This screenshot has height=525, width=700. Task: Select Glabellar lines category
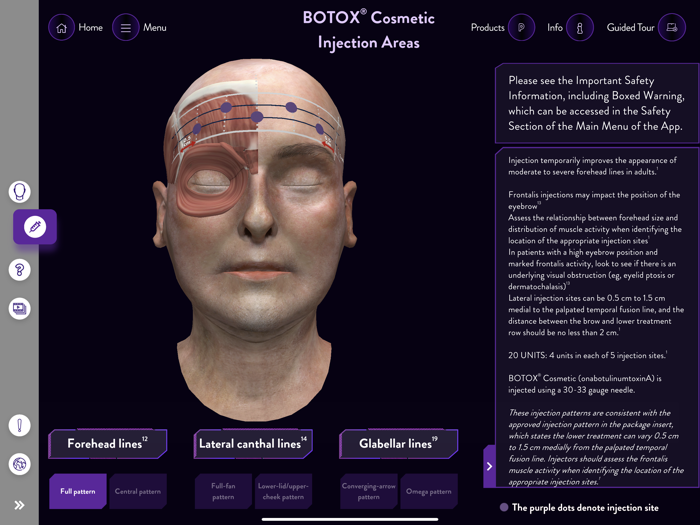(399, 444)
